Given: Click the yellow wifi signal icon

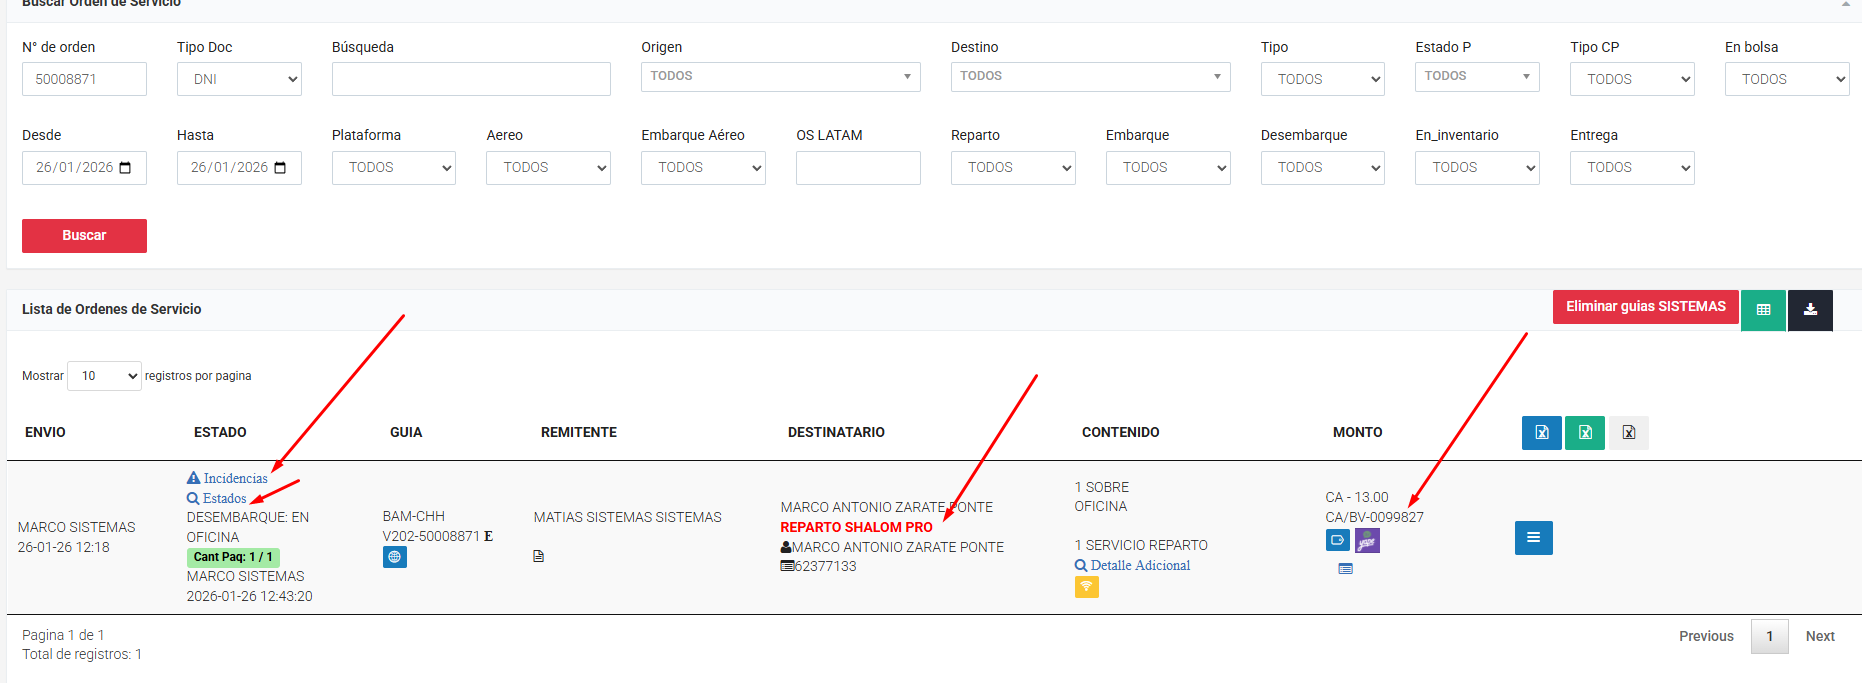Looking at the screenshot, I should point(1086,587).
